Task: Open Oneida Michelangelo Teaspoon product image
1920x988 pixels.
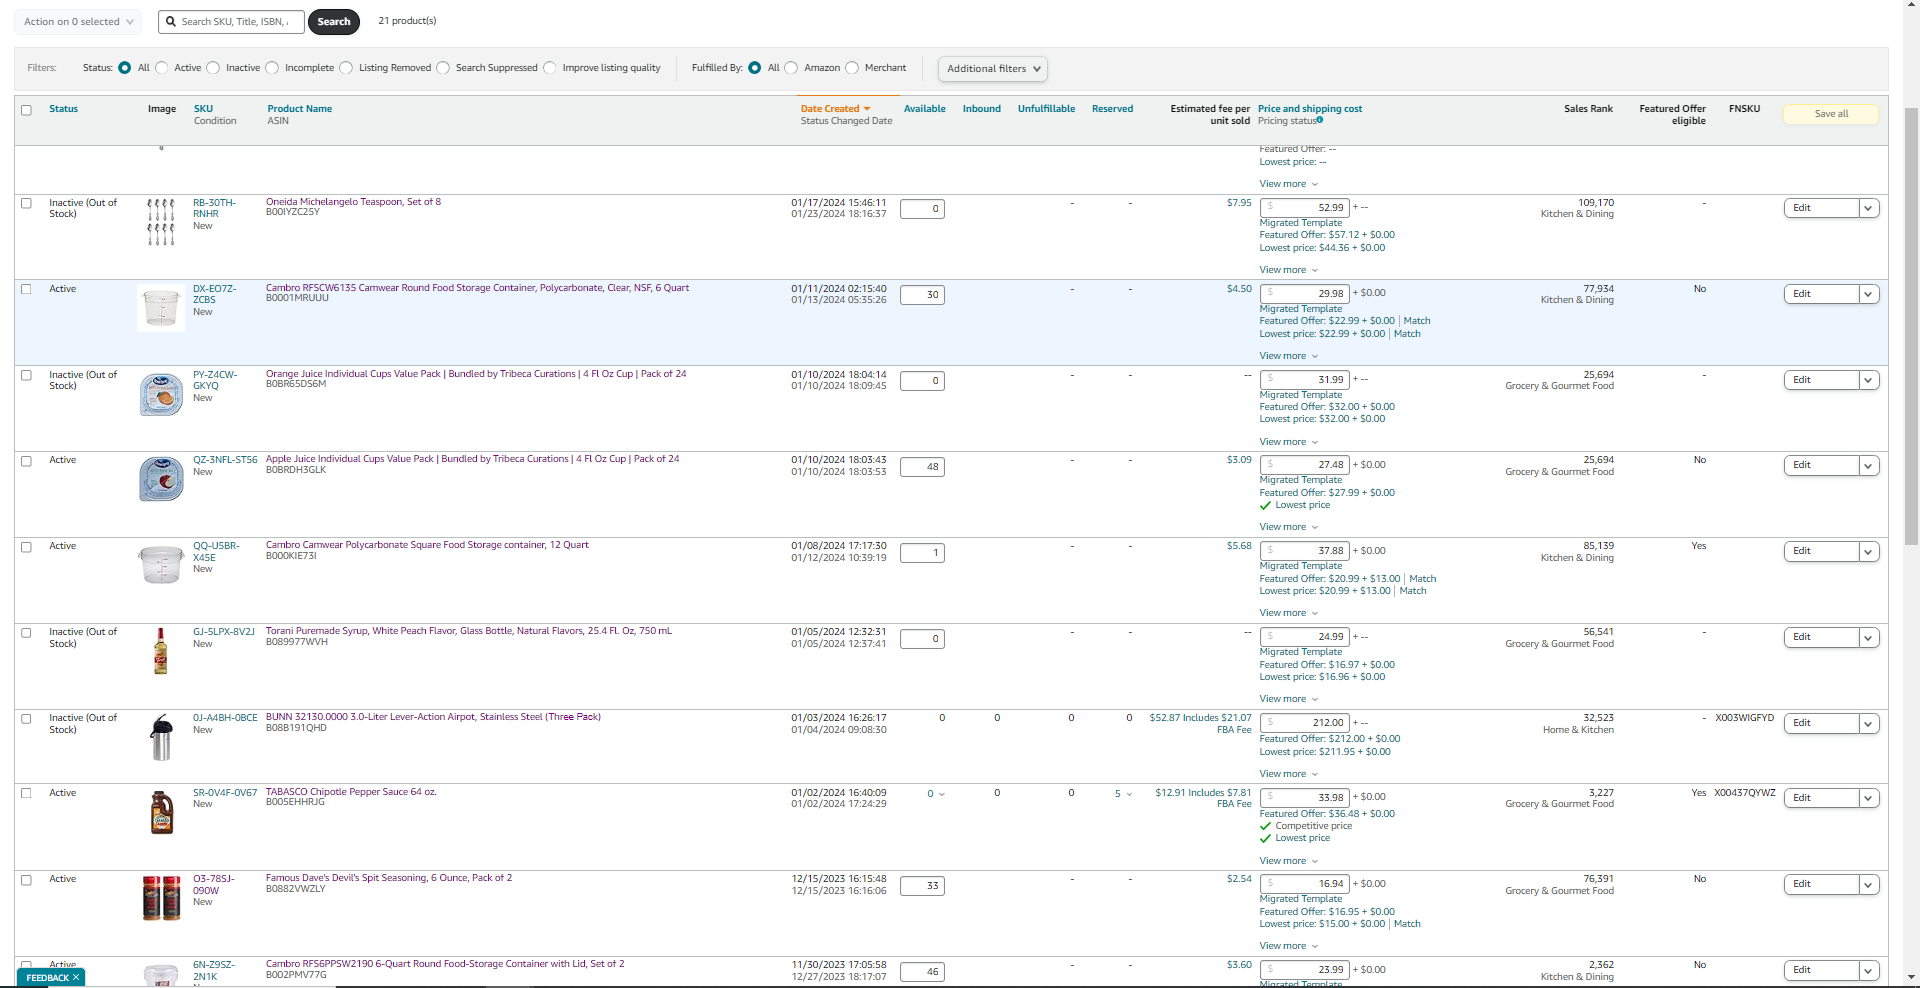Action: pos(161,221)
